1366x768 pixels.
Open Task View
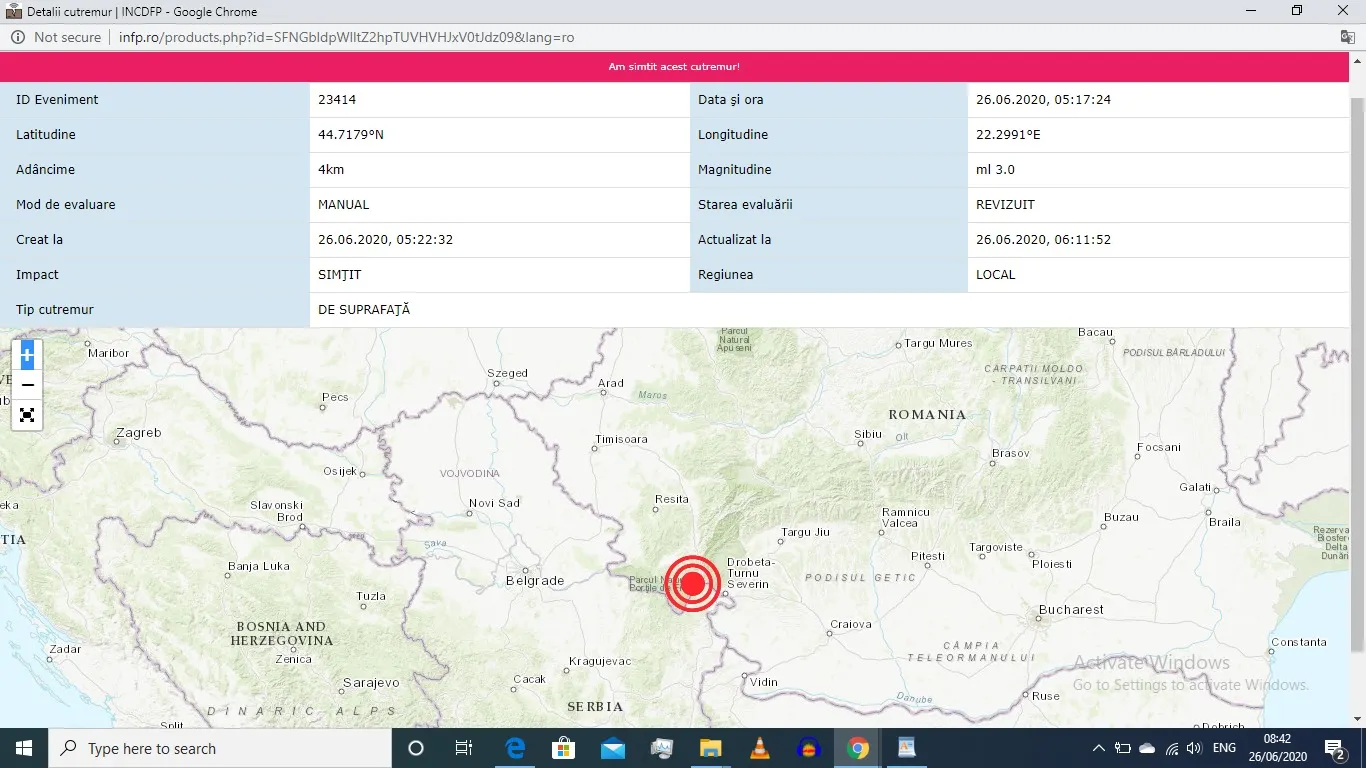(464, 748)
